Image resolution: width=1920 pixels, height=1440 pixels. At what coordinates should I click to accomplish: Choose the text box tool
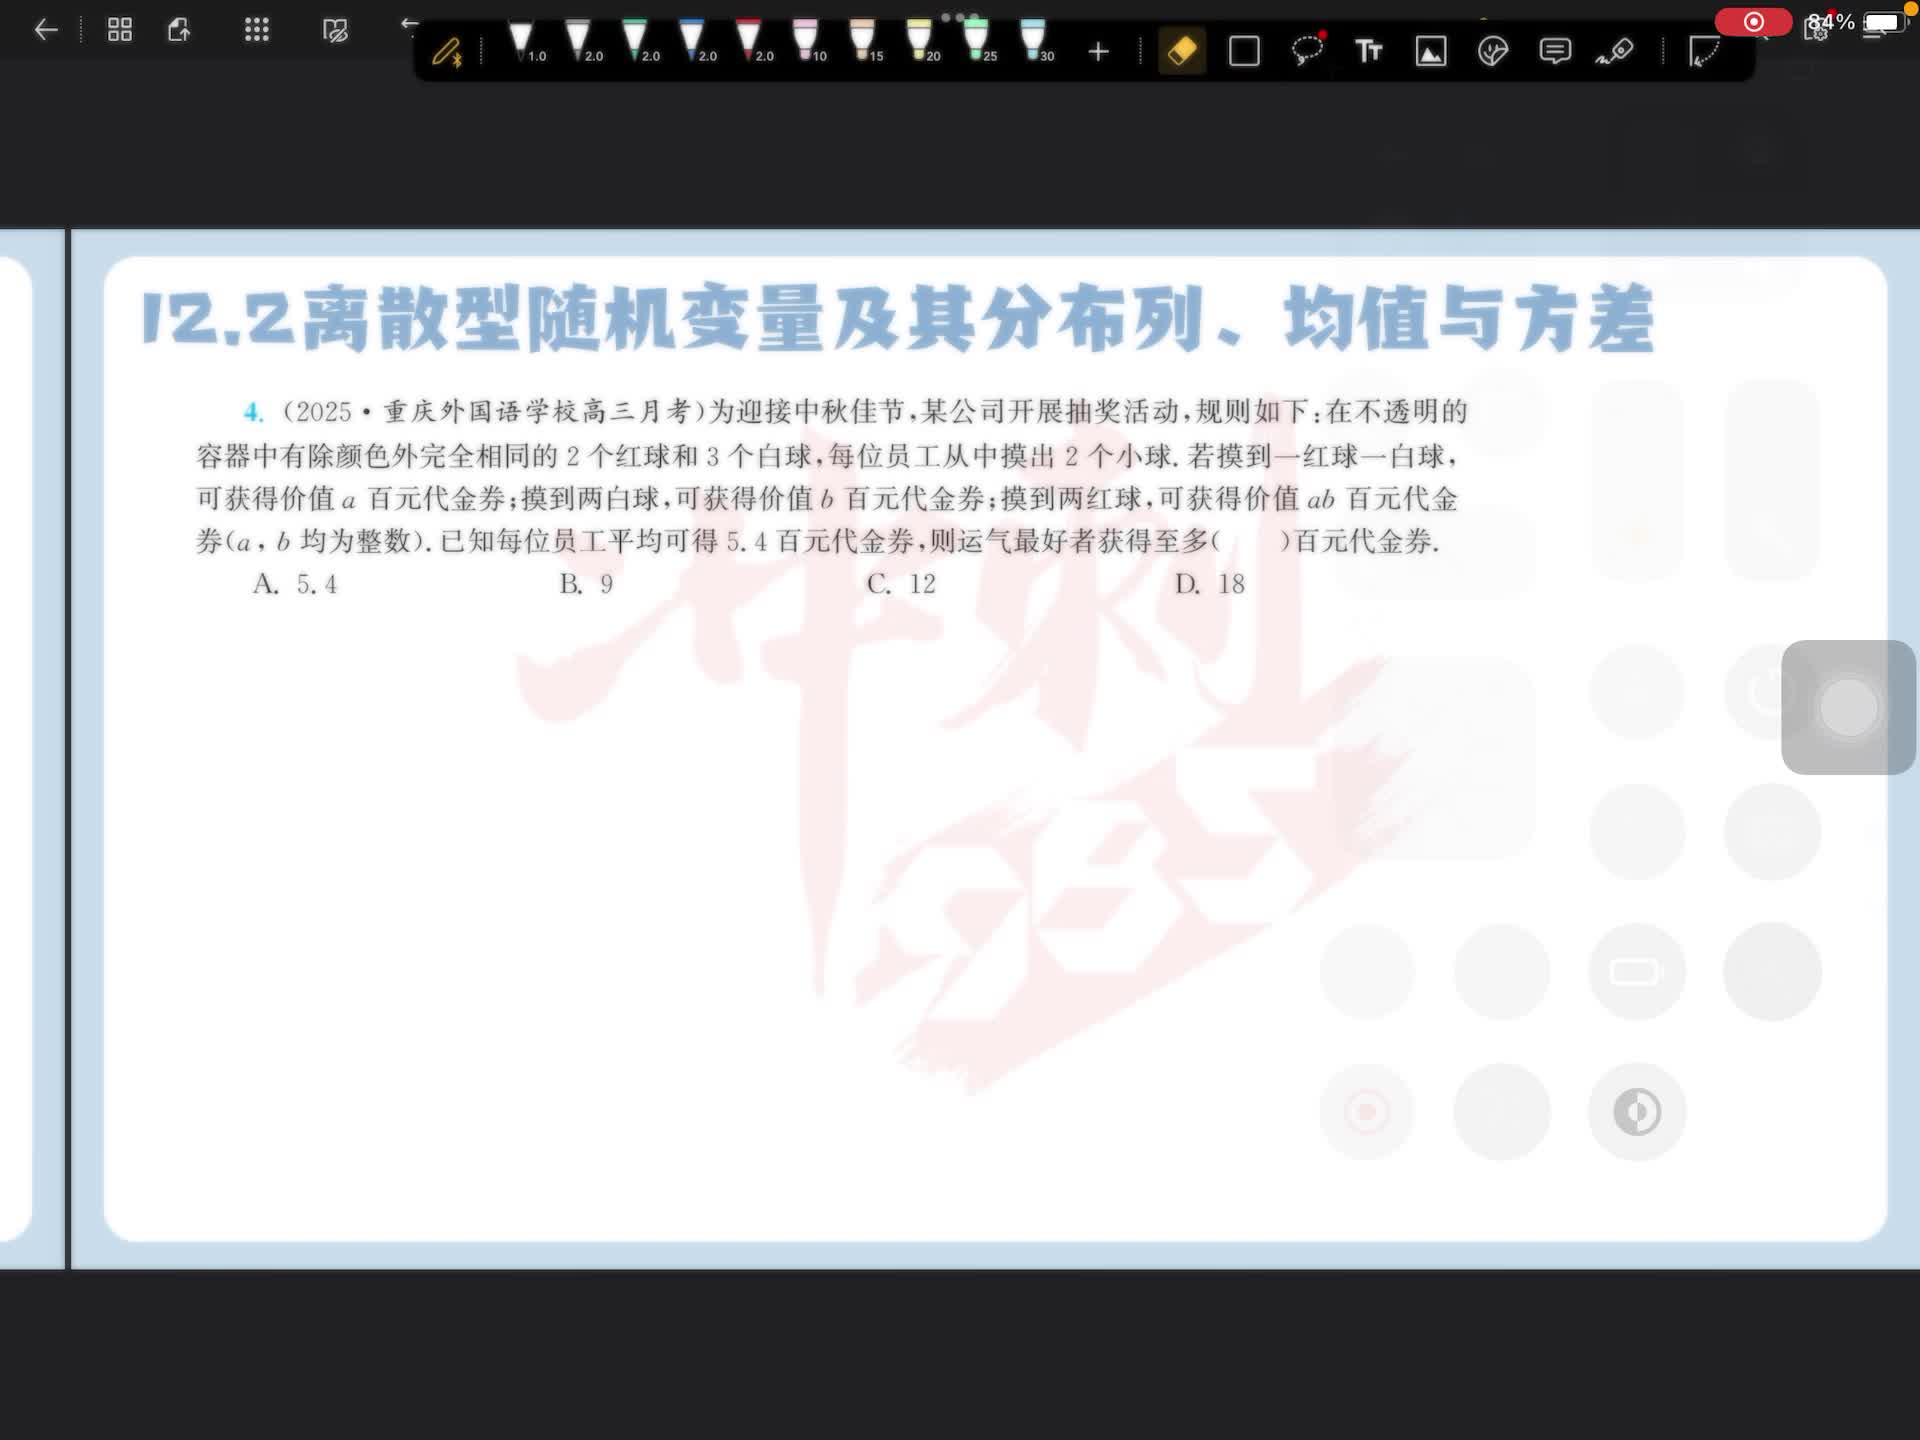1368,51
